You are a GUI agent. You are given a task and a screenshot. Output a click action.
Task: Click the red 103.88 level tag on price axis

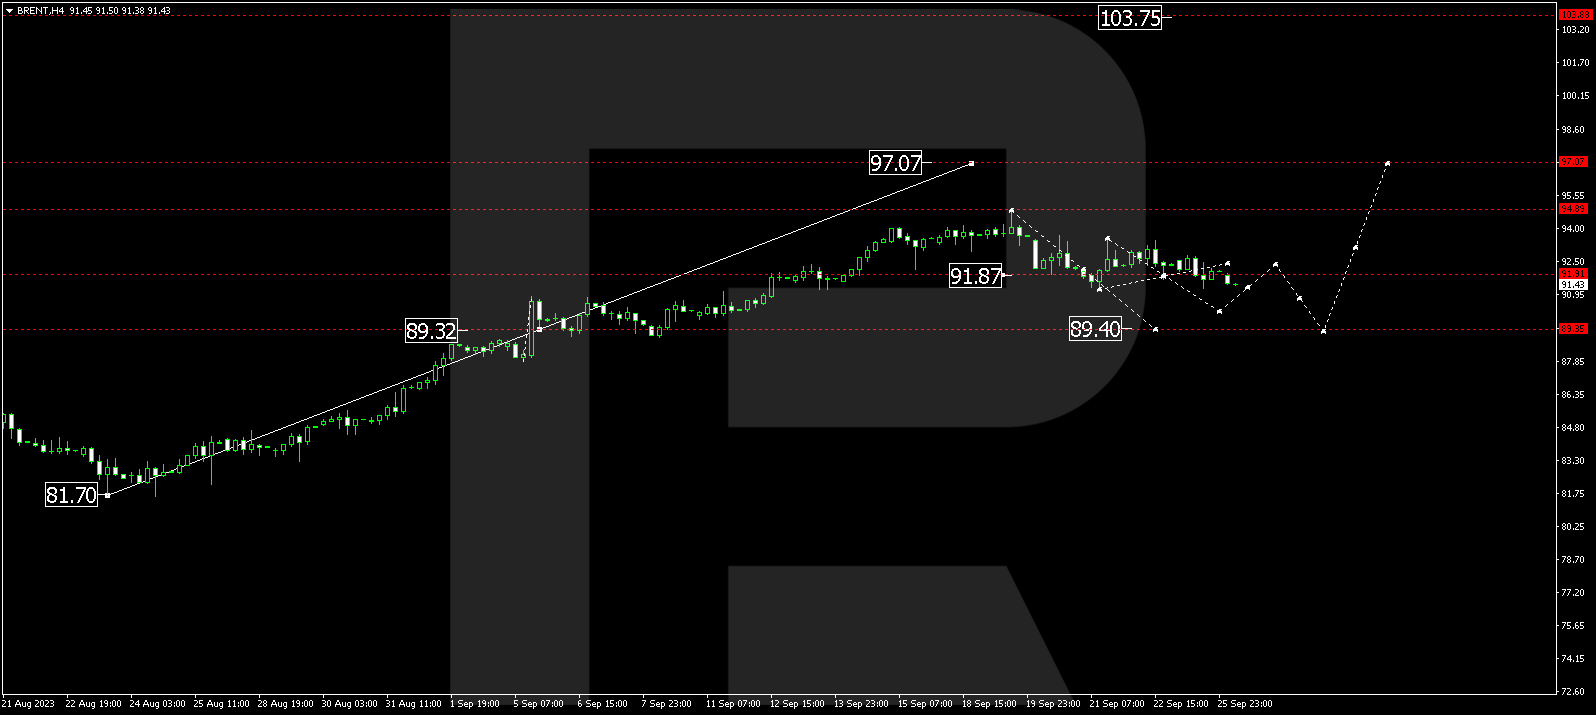[x=1574, y=15]
